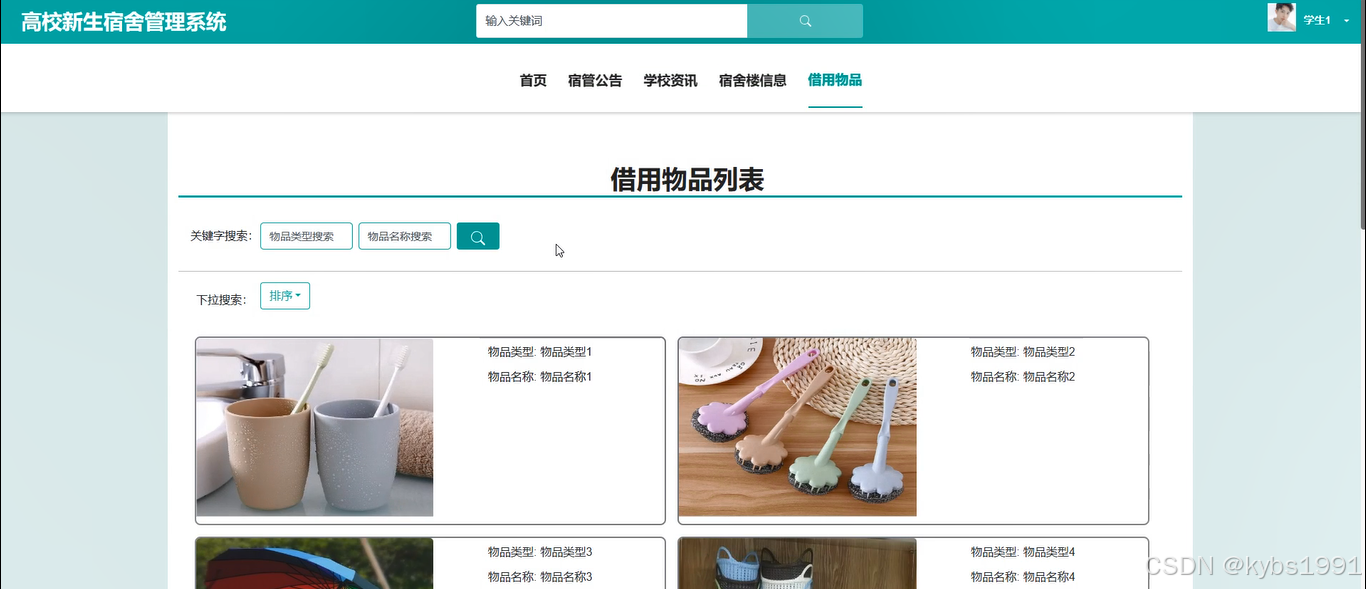Click the 下拉搜索 label

pyautogui.click(x=221, y=300)
